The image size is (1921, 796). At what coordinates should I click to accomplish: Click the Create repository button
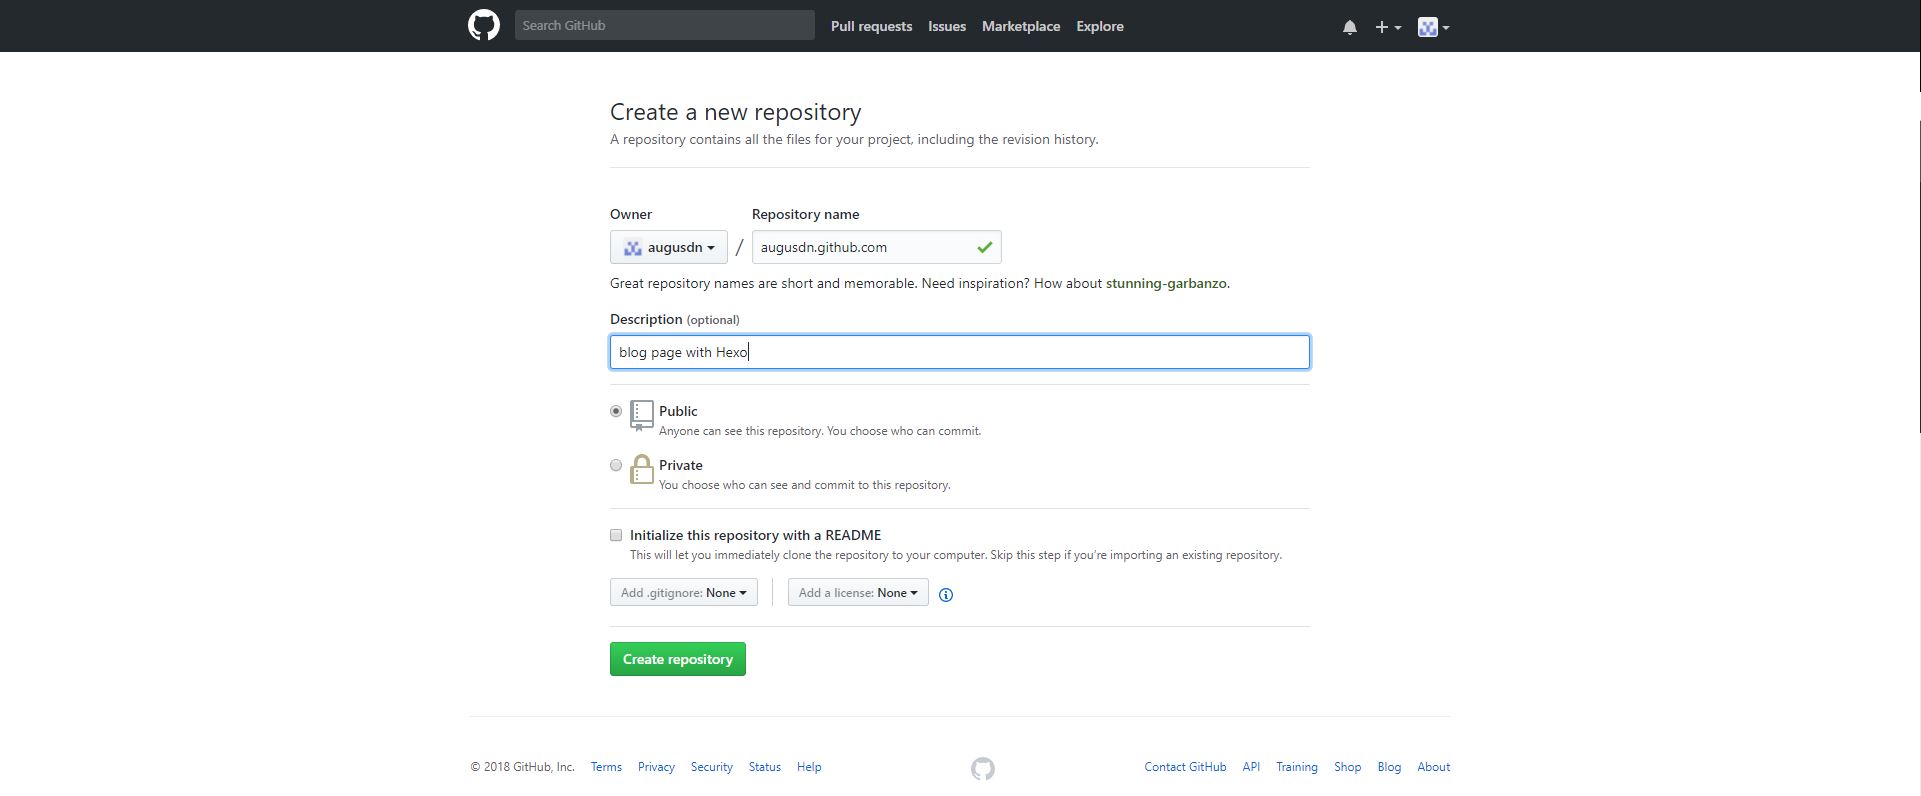click(678, 659)
